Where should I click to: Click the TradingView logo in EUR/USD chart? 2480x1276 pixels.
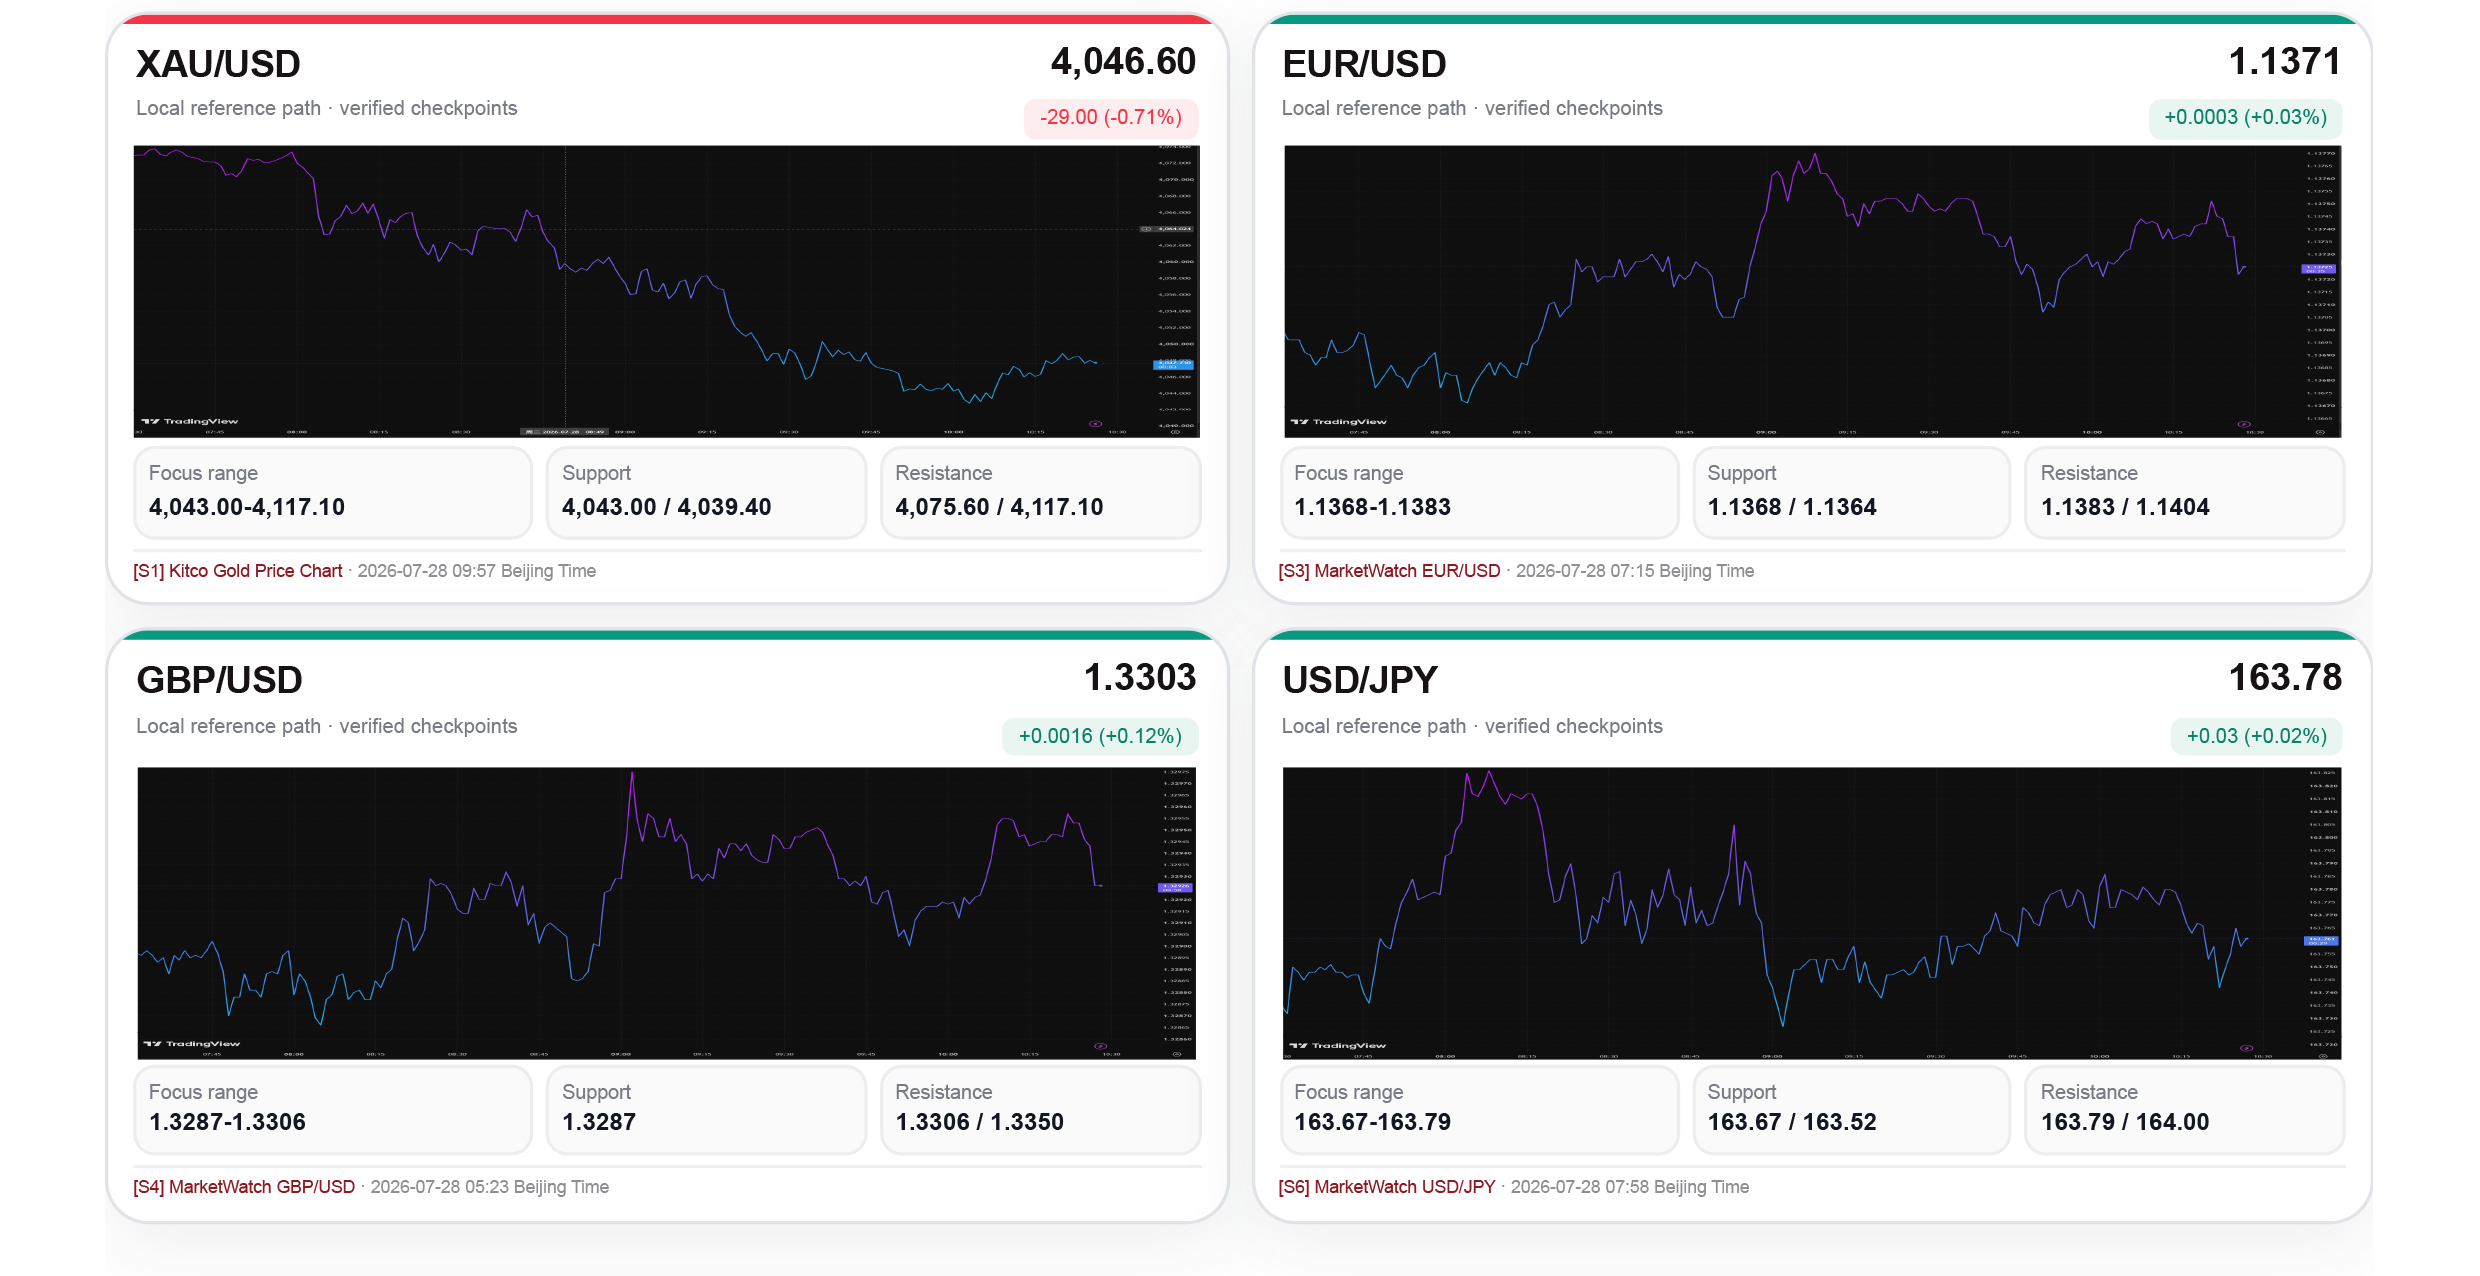[1338, 421]
